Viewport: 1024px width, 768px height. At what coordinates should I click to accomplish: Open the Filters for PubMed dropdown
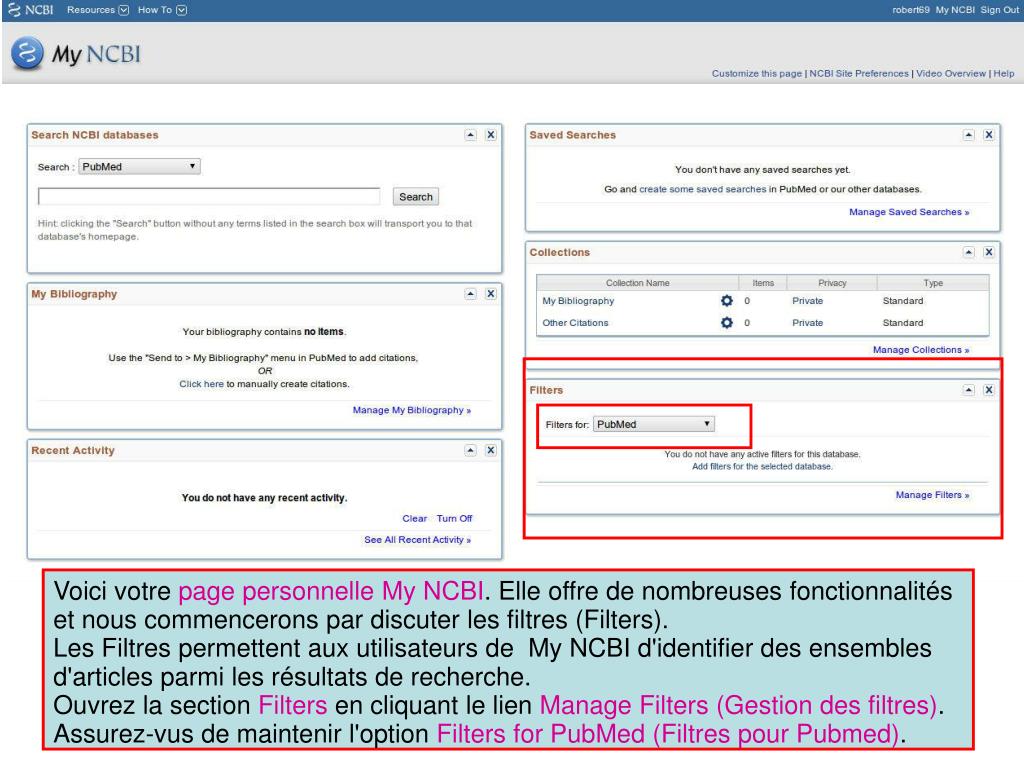[654, 424]
